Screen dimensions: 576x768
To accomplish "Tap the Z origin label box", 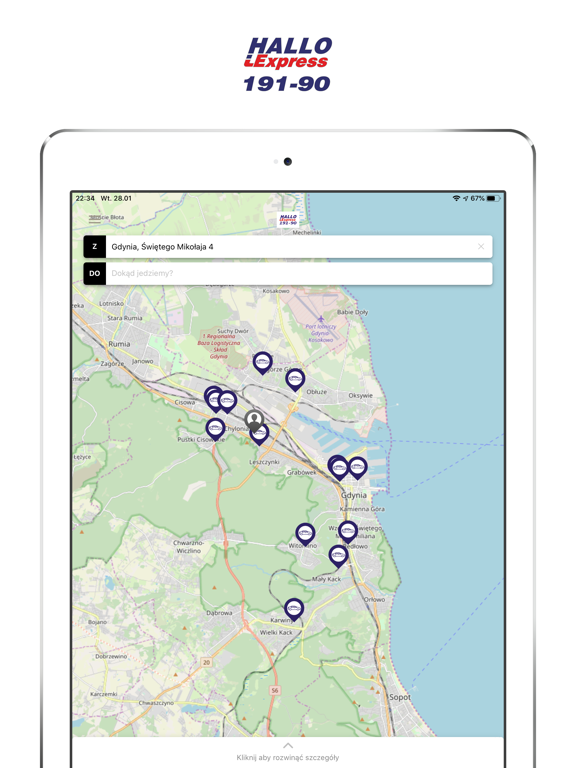I will (x=95, y=246).
